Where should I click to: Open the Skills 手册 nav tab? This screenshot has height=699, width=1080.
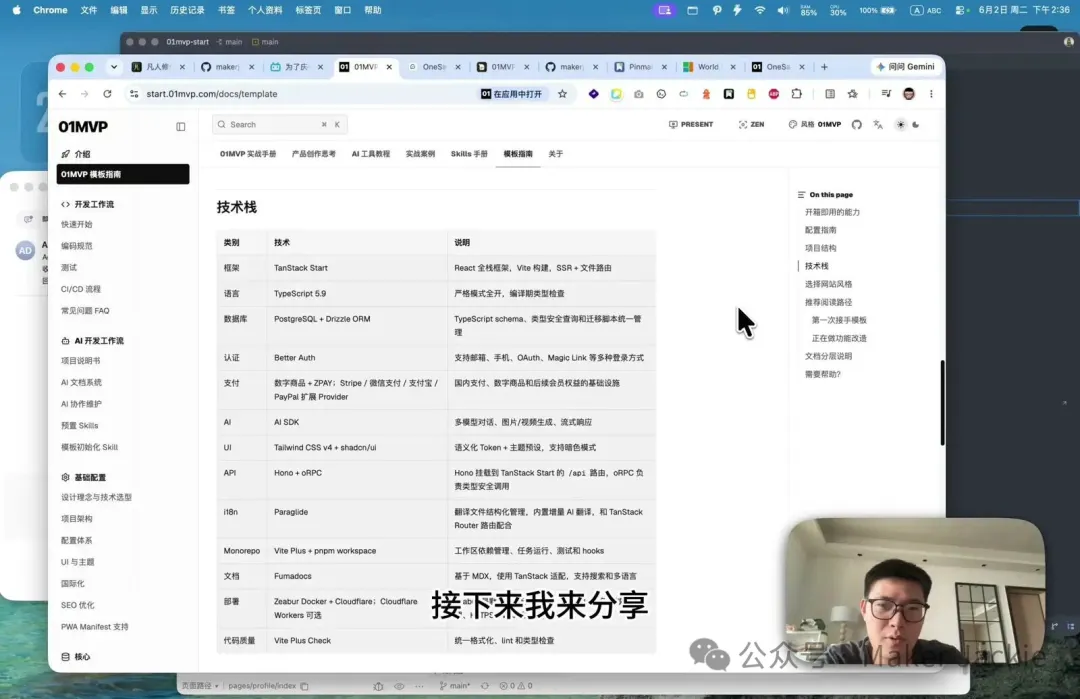(x=469, y=154)
